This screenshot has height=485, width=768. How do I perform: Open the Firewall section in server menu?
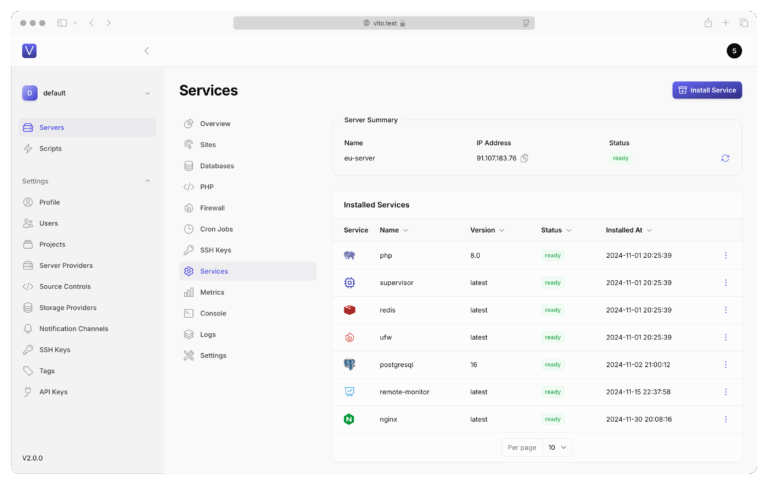[x=212, y=208]
